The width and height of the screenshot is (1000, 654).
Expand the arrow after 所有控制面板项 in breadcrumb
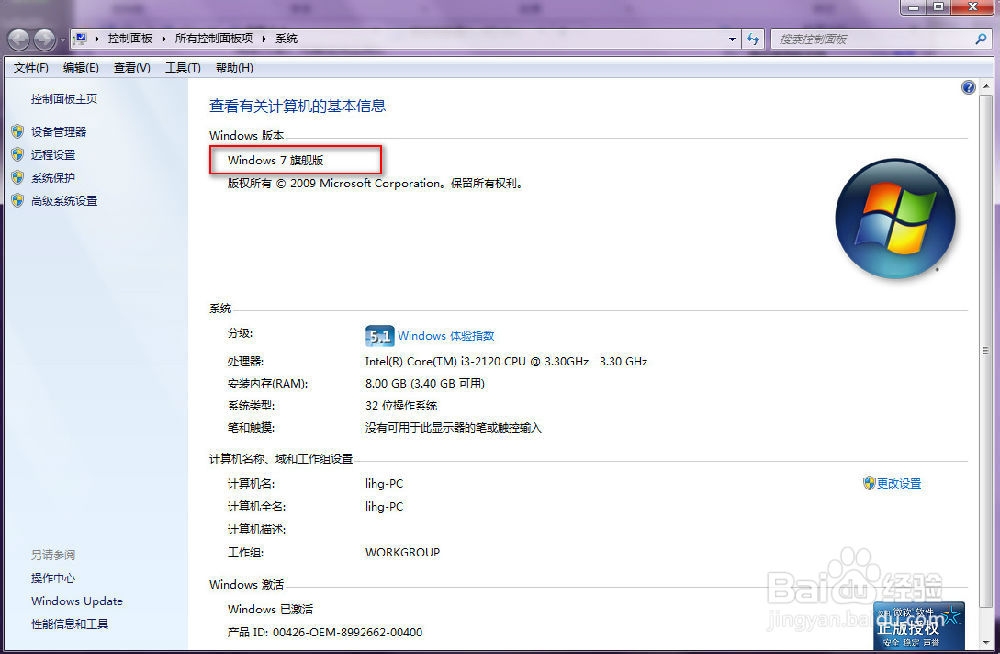pyautogui.click(x=263, y=39)
